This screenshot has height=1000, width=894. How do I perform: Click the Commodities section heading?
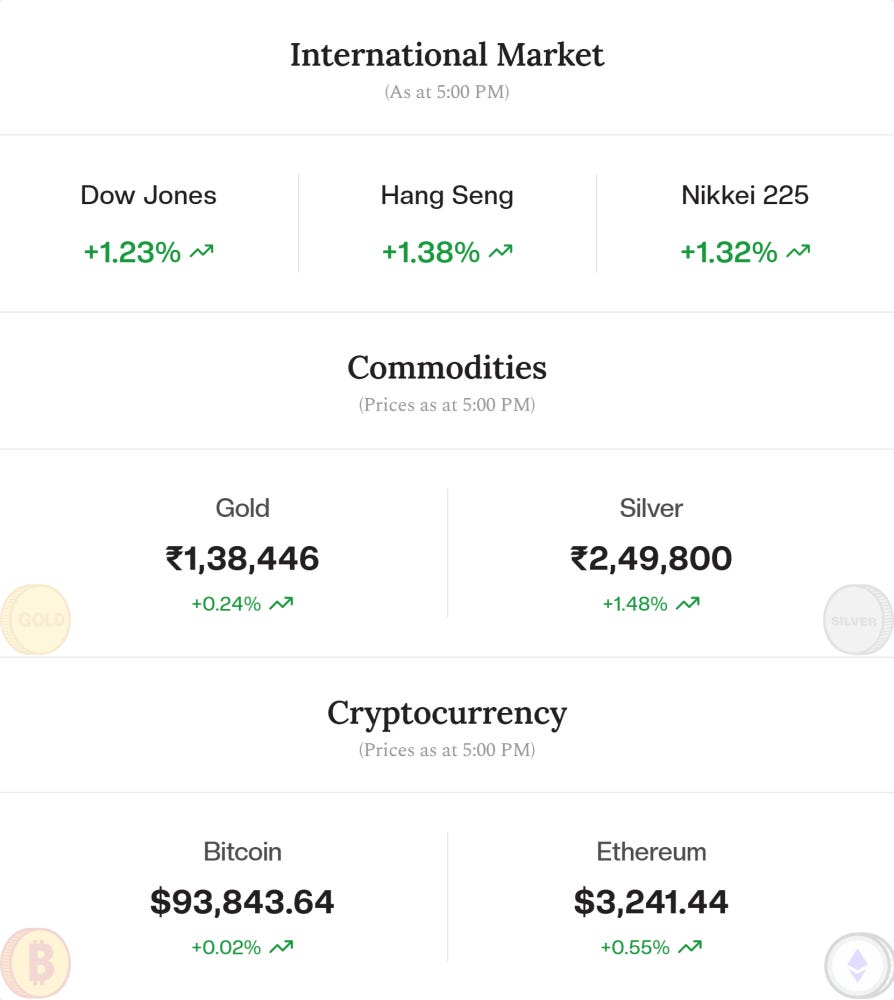coord(447,367)
